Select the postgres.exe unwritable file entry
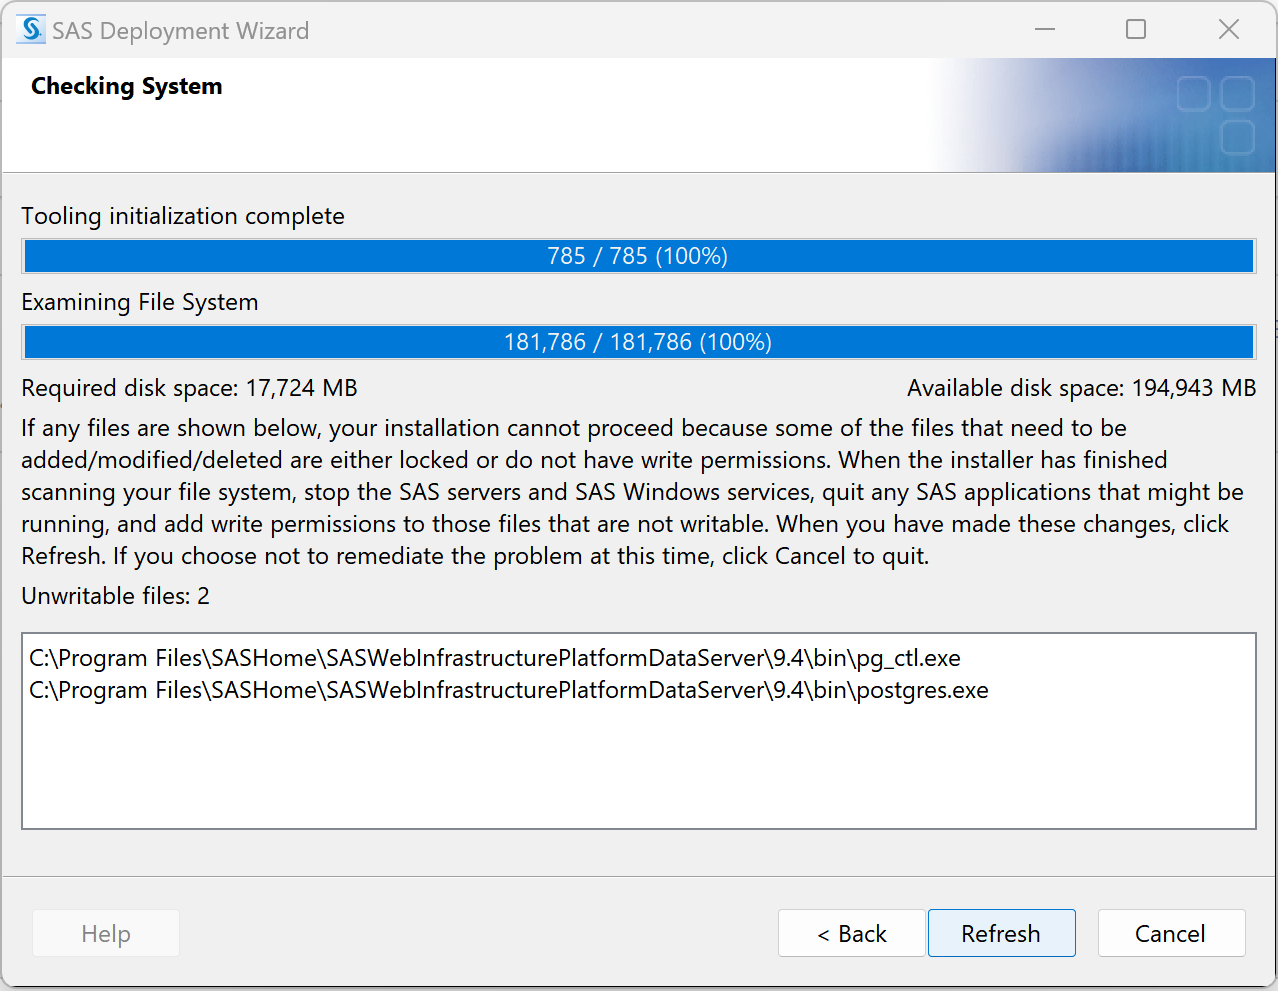This screenshot has height=991, width=1278. point(509,690)
